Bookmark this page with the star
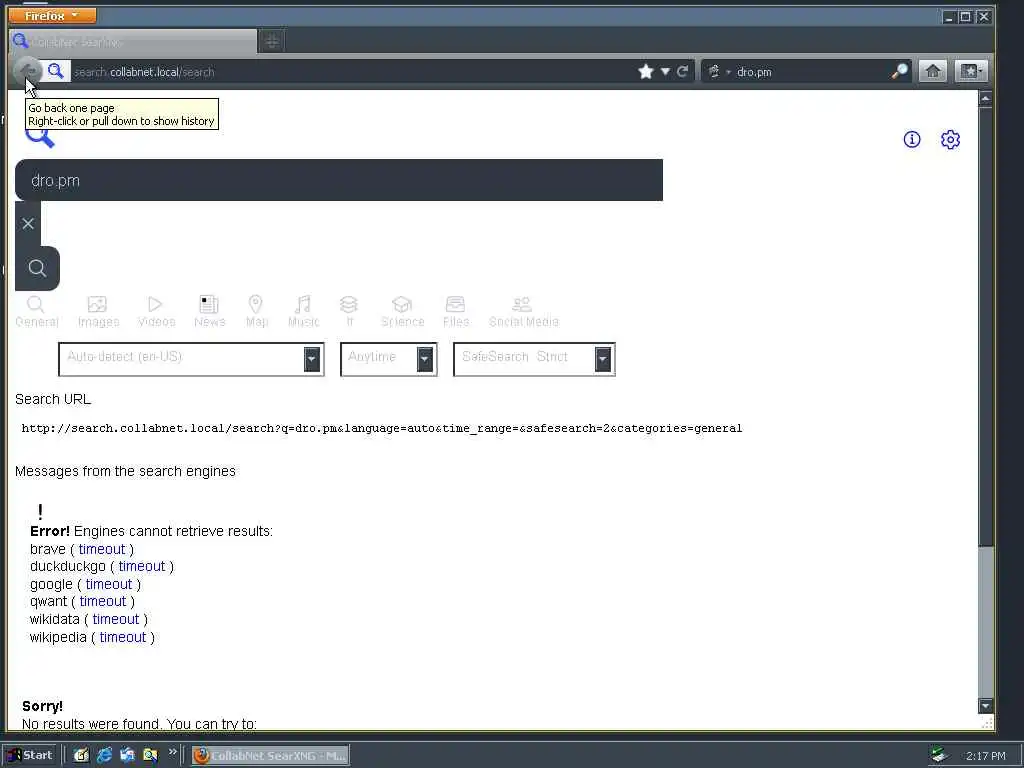The image size is (1024, 768). 646,71
